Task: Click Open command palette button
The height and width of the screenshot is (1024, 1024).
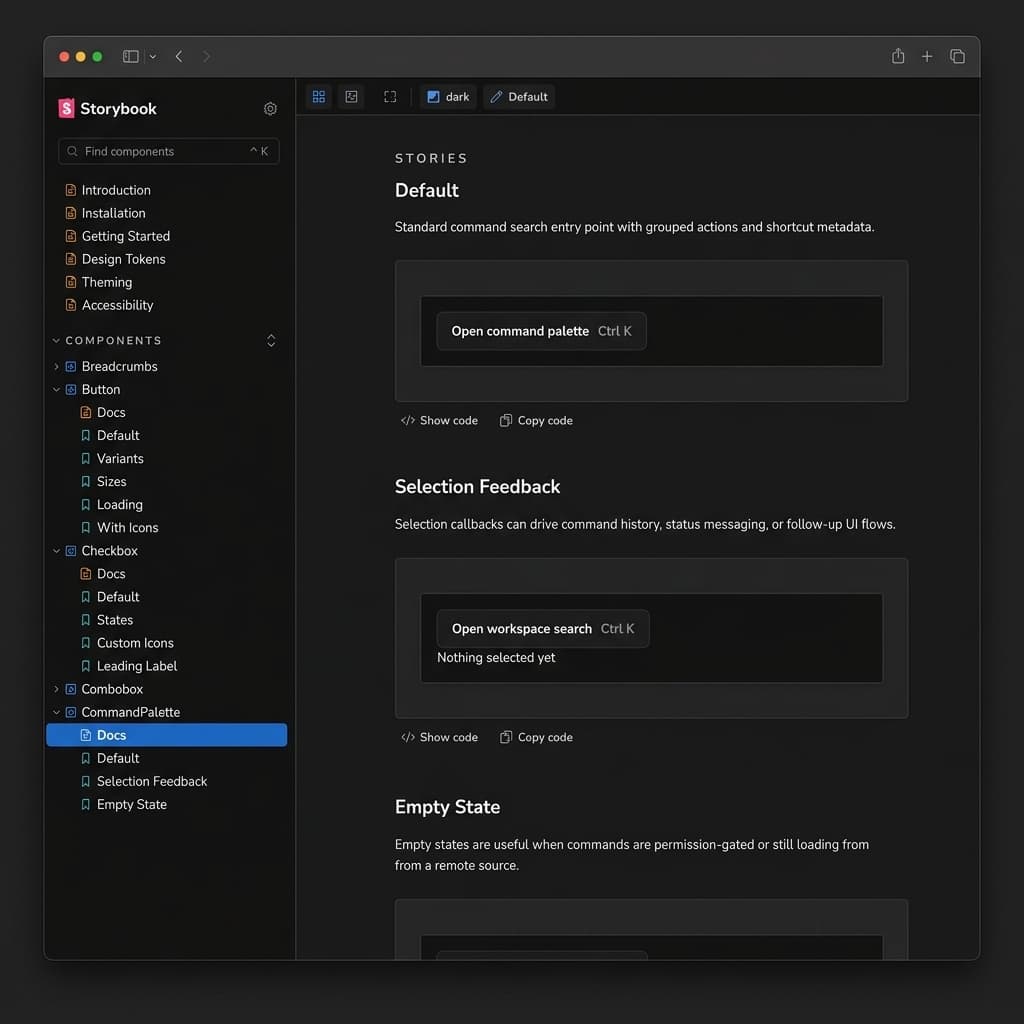Action: tap(541, 331)
